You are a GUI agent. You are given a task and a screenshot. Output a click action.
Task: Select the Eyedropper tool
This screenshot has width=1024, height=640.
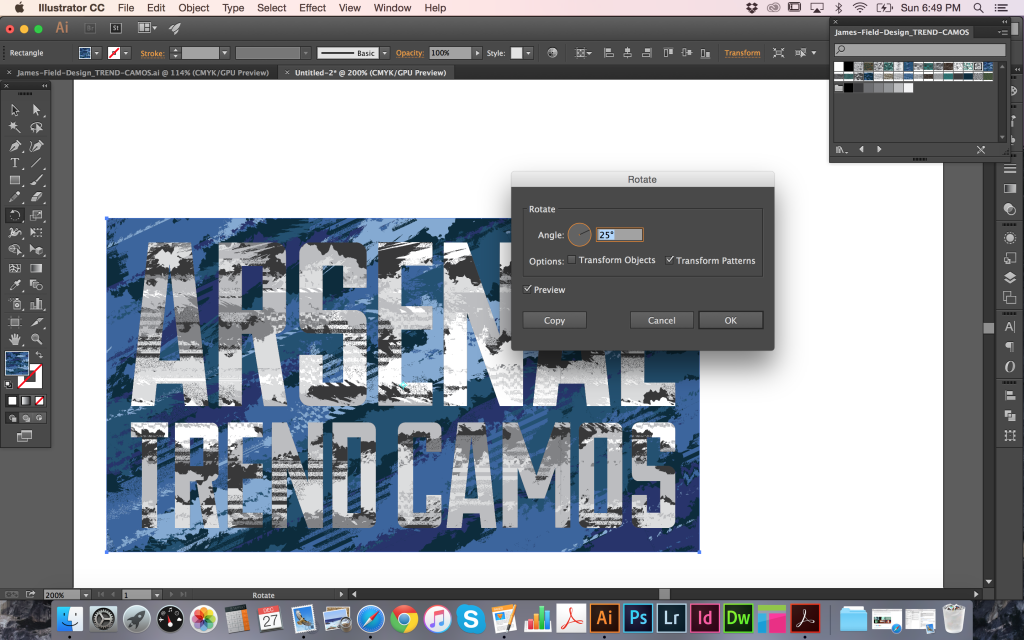pos(15,285)
